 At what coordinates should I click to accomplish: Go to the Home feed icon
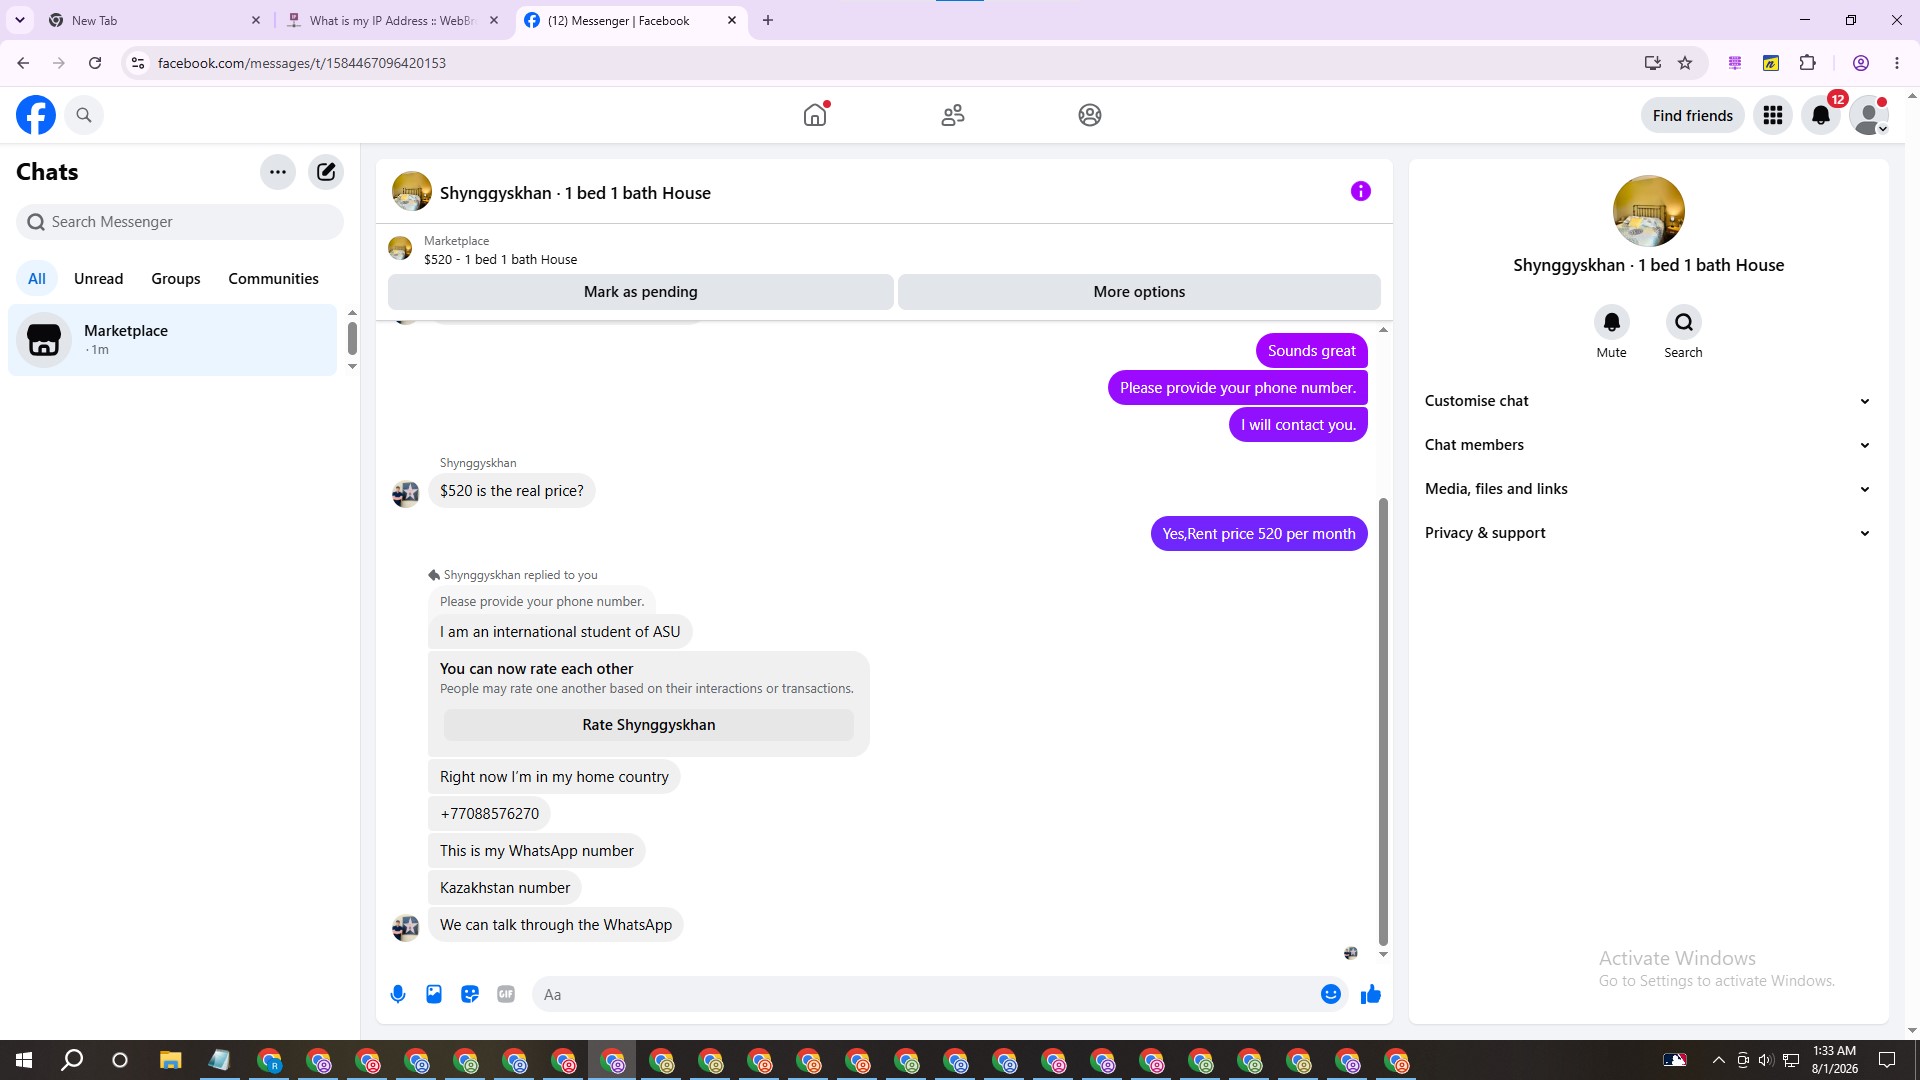click(815, 115)
